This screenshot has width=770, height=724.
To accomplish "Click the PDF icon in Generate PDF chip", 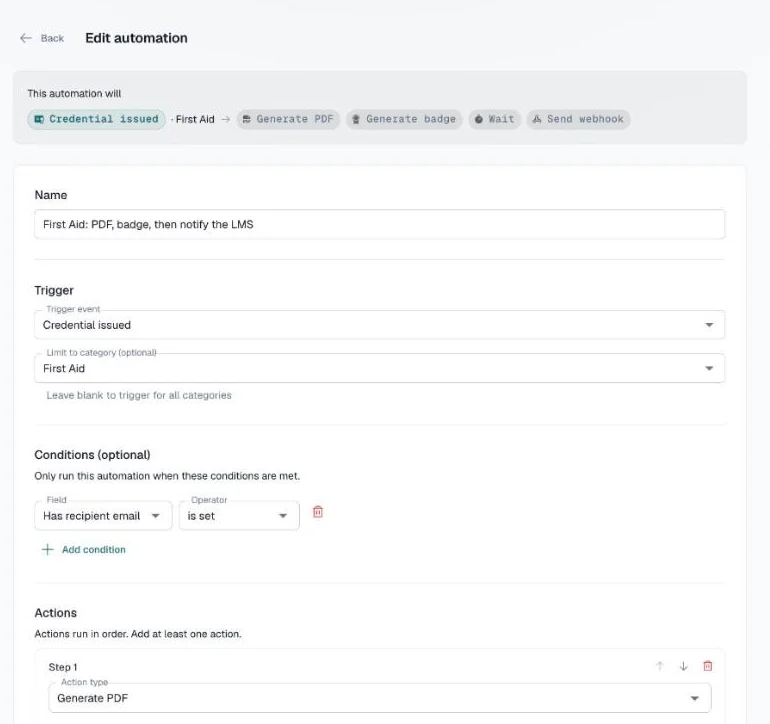I will tap(247, 119).
